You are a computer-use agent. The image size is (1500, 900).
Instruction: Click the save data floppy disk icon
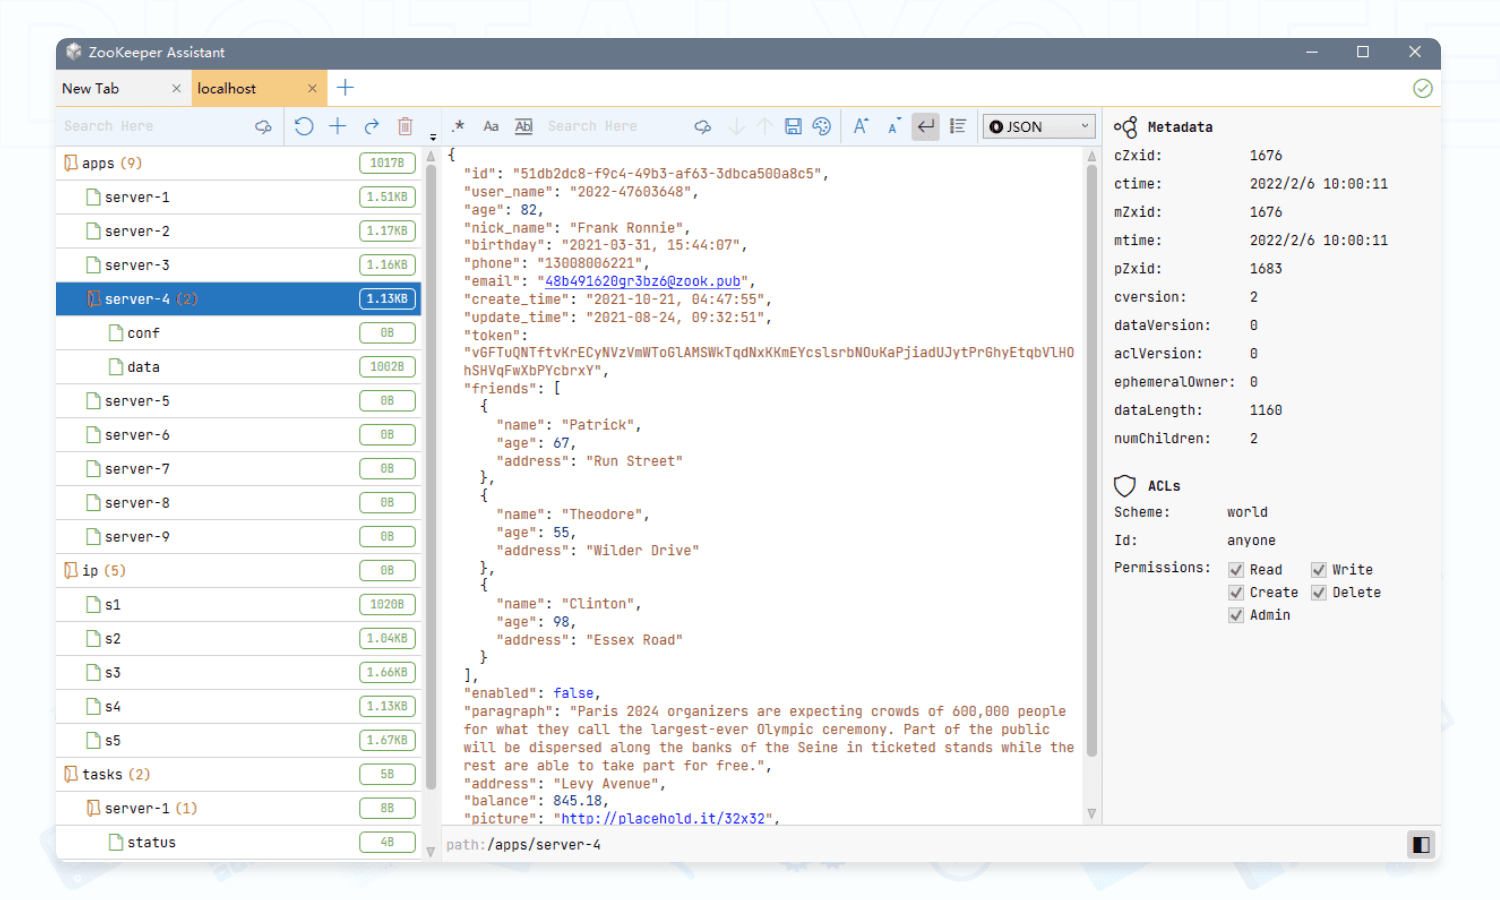click(x=793, y=126)
